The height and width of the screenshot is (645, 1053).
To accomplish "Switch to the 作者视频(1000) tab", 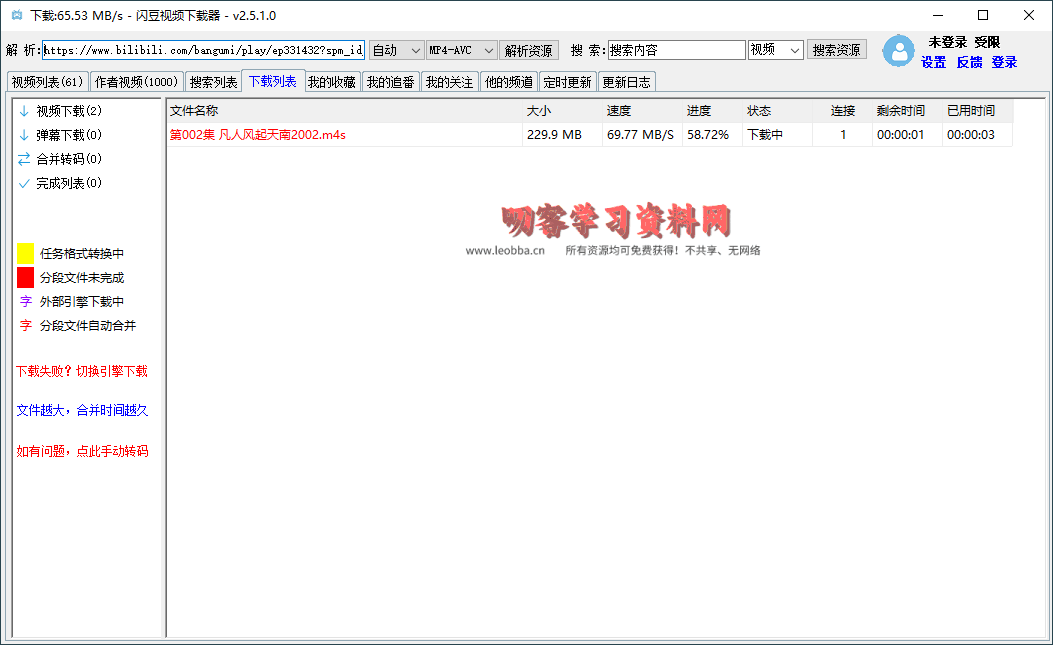I will [x=136, y=82].
